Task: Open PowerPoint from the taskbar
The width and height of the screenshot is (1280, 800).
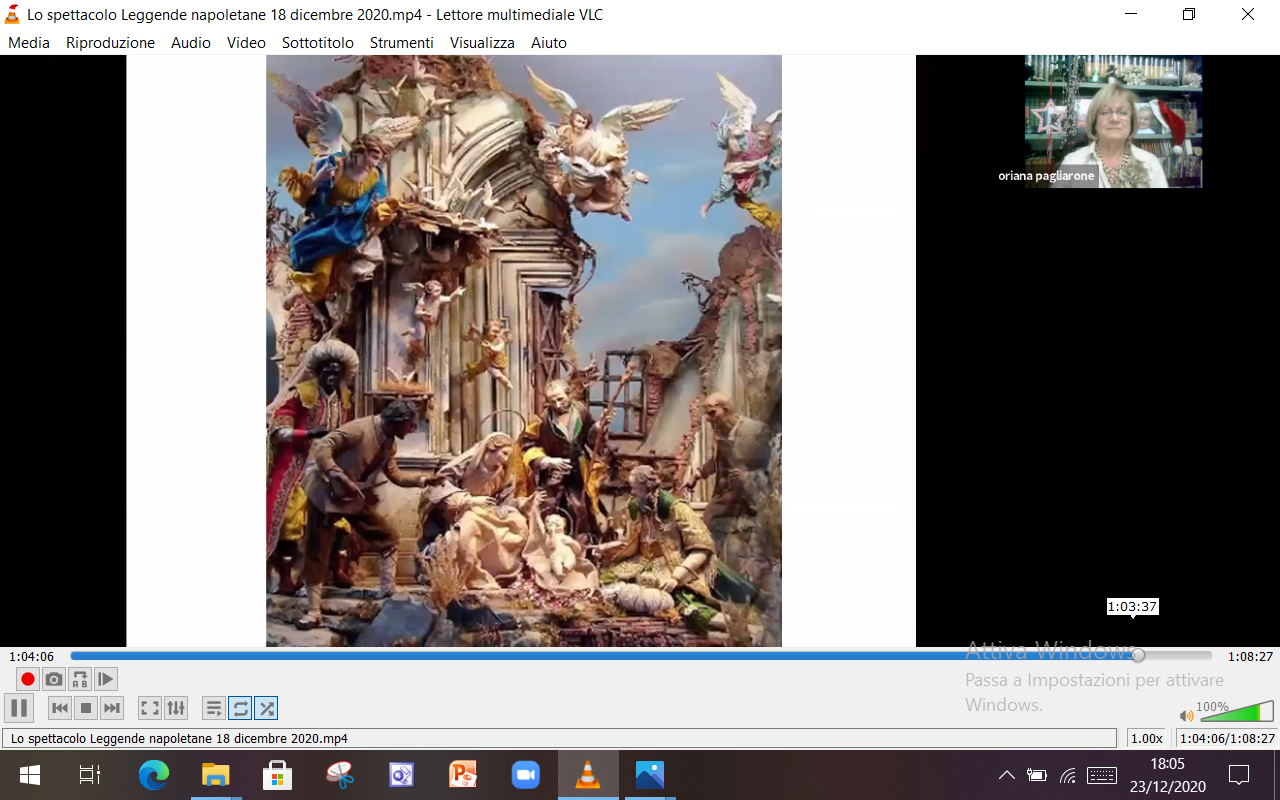Action: point(464,775)
